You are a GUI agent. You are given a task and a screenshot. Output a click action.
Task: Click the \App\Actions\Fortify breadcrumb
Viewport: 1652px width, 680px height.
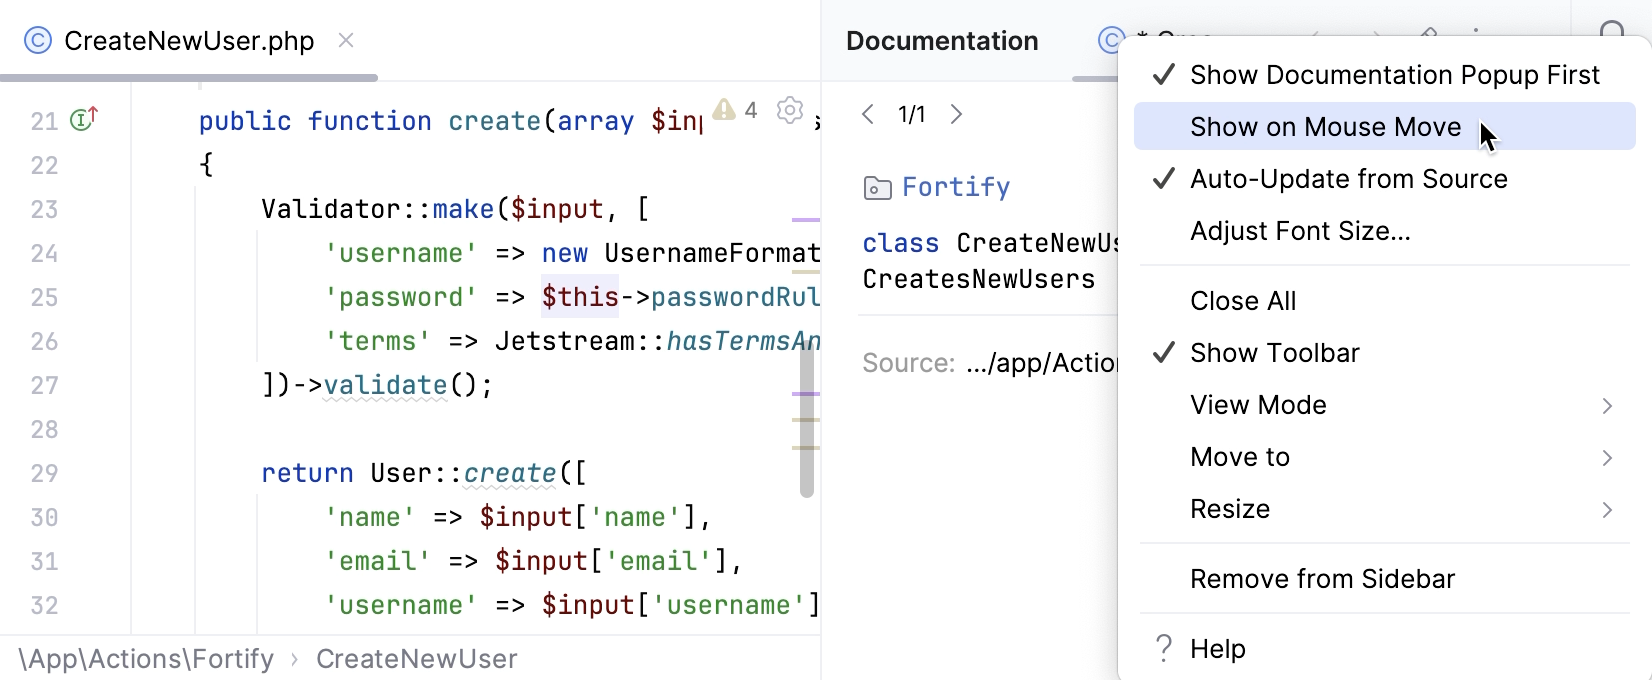(146, 659)
